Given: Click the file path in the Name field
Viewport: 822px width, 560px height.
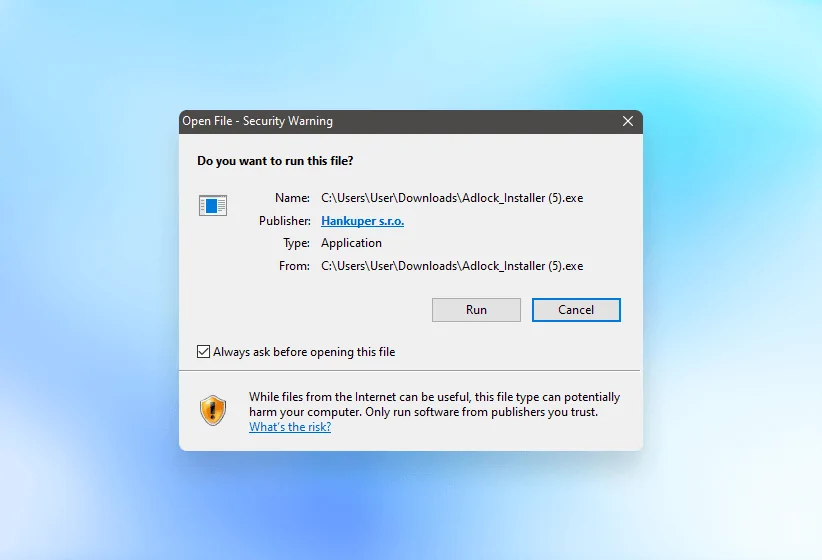Looking at the screenshot, I should [451, 198].
